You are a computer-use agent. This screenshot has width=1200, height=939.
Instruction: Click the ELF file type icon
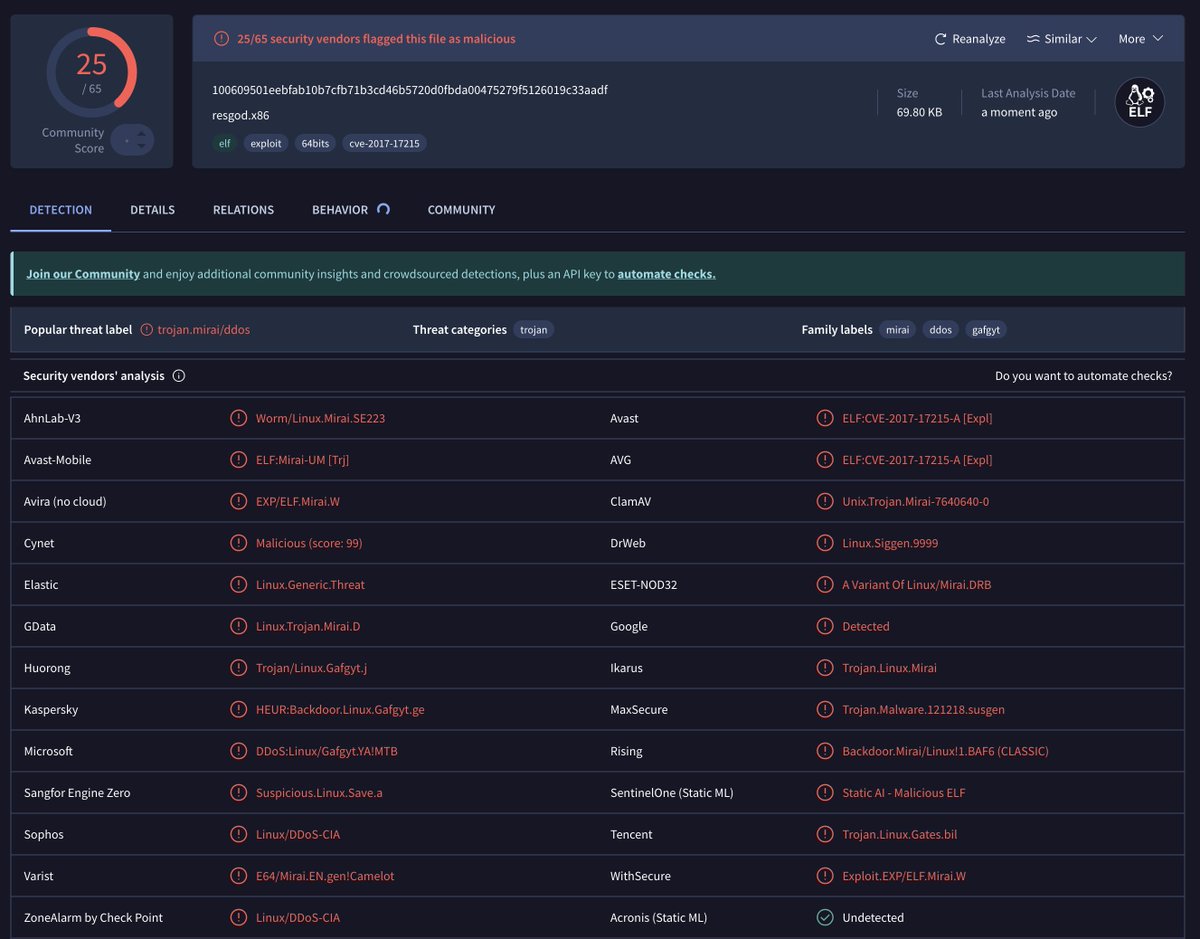[1140, 102]
